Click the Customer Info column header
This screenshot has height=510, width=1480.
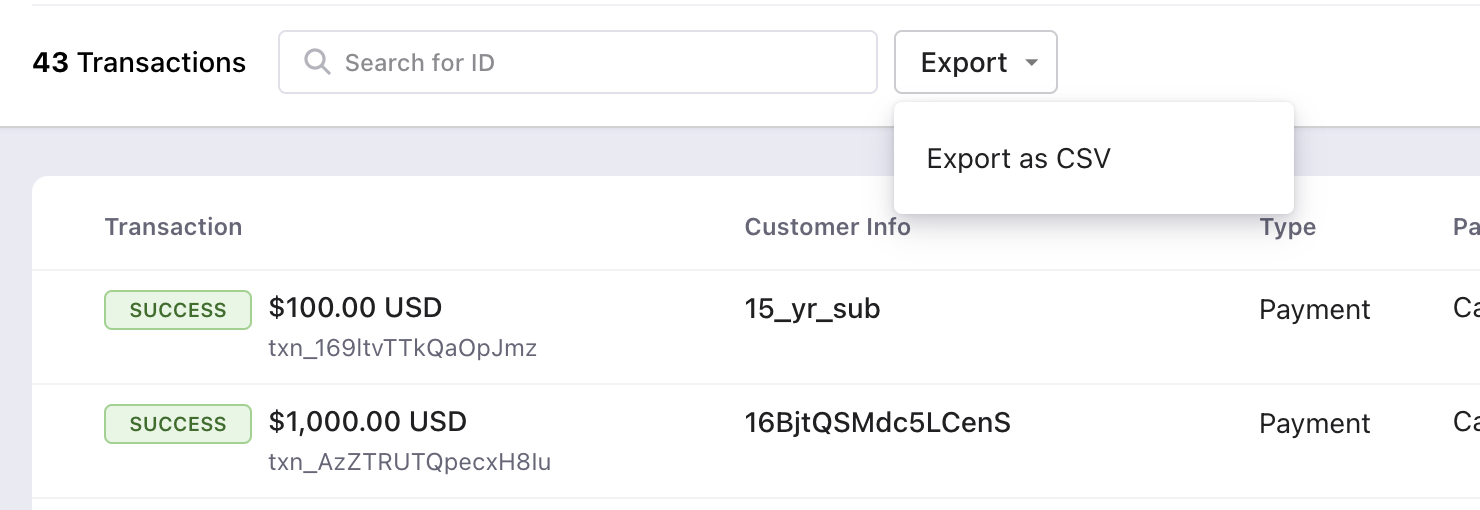[827, 227]
